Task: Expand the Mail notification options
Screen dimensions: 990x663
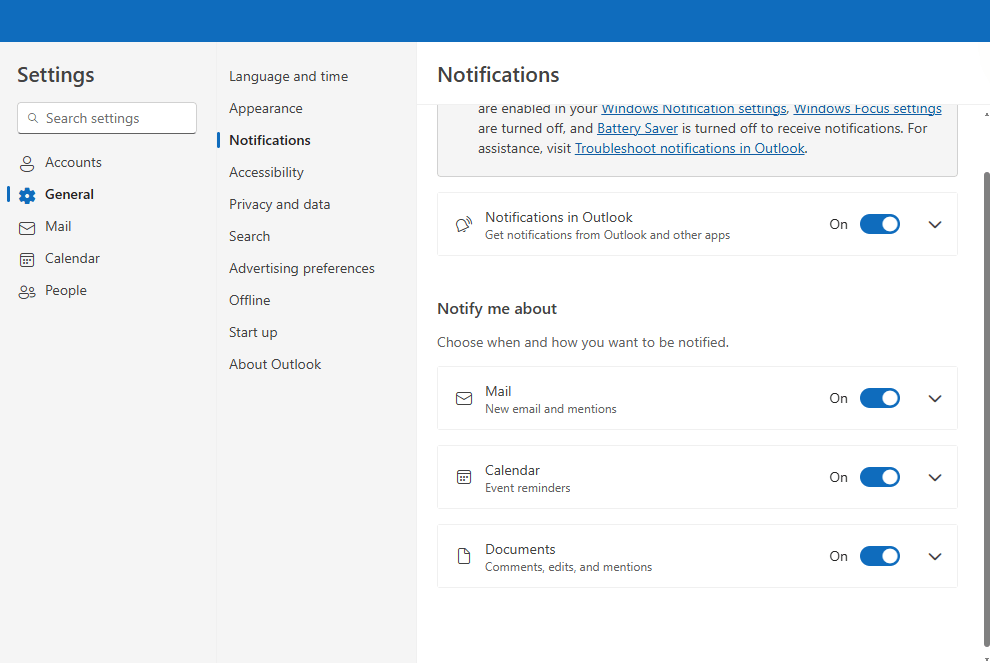Action: click(934, 397)
